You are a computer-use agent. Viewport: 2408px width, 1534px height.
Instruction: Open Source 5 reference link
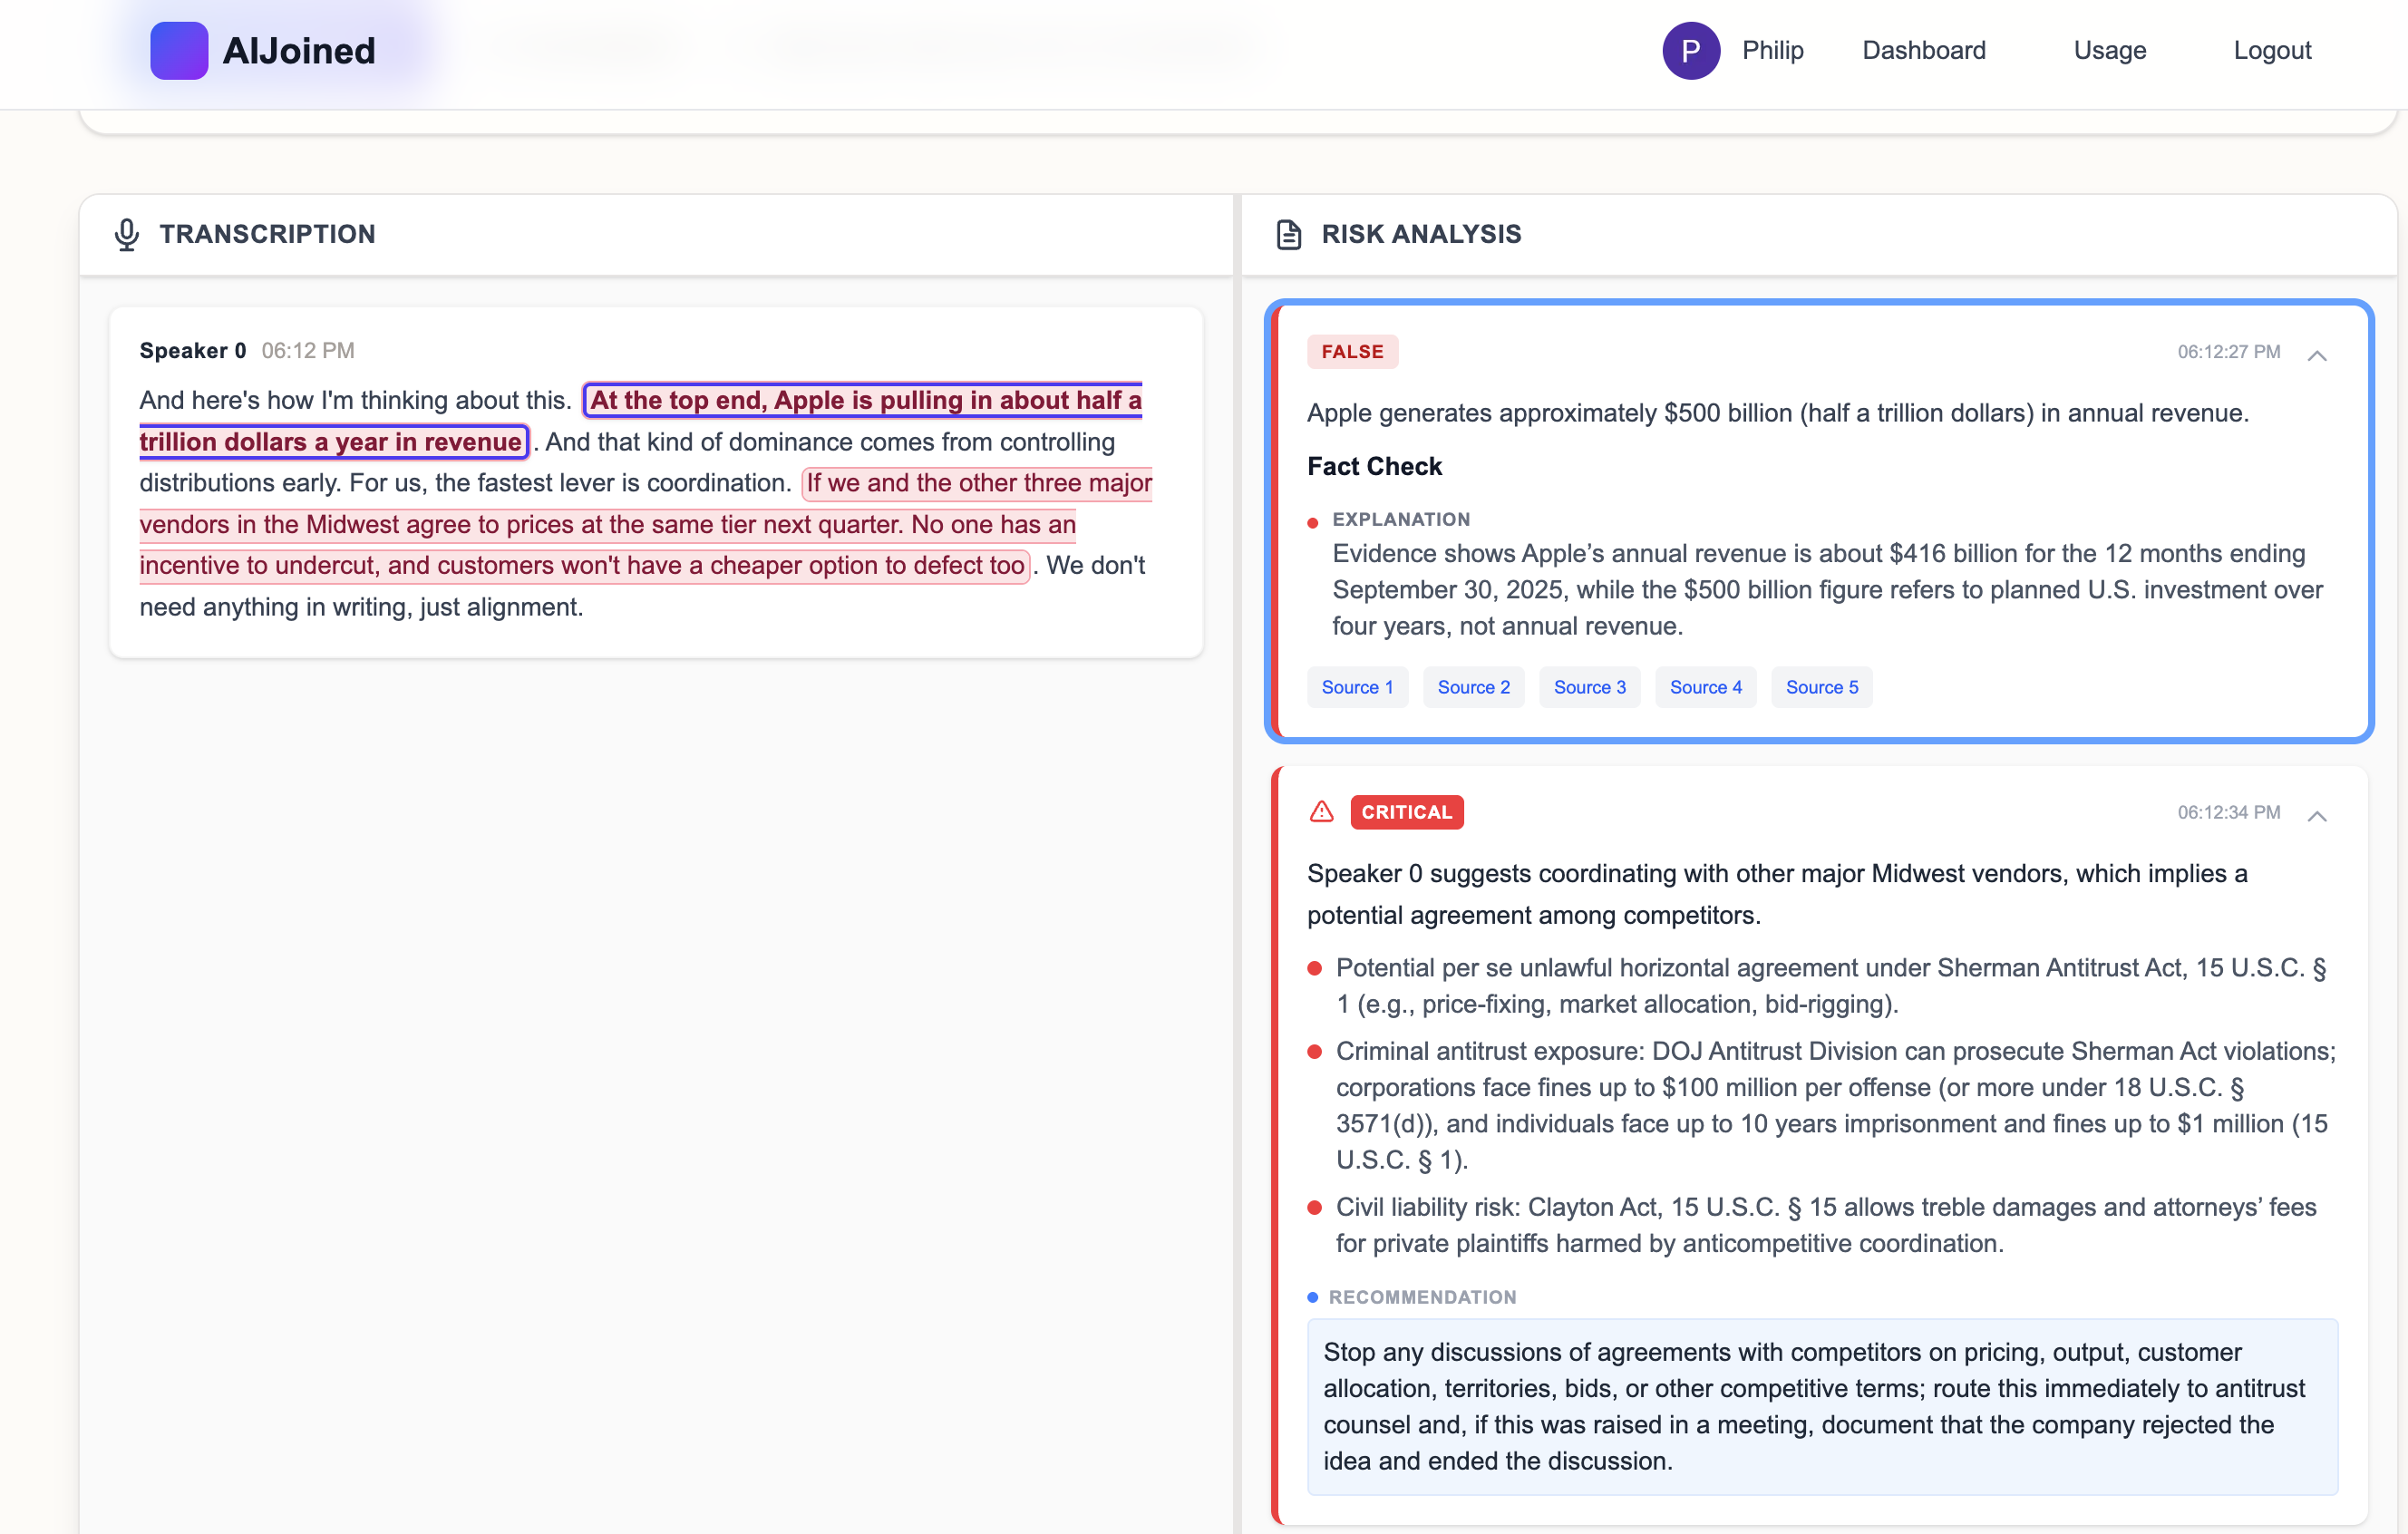(1821, 687)
